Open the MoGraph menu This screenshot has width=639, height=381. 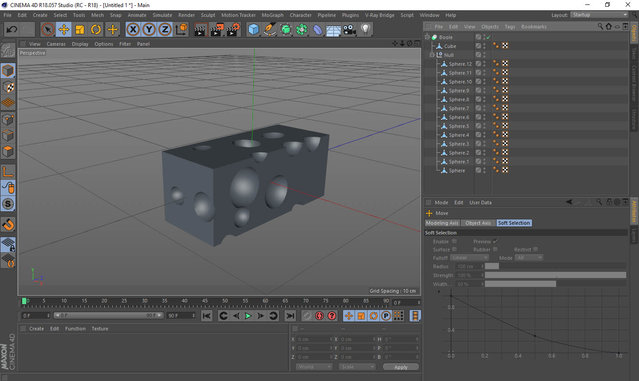(272, 15)
